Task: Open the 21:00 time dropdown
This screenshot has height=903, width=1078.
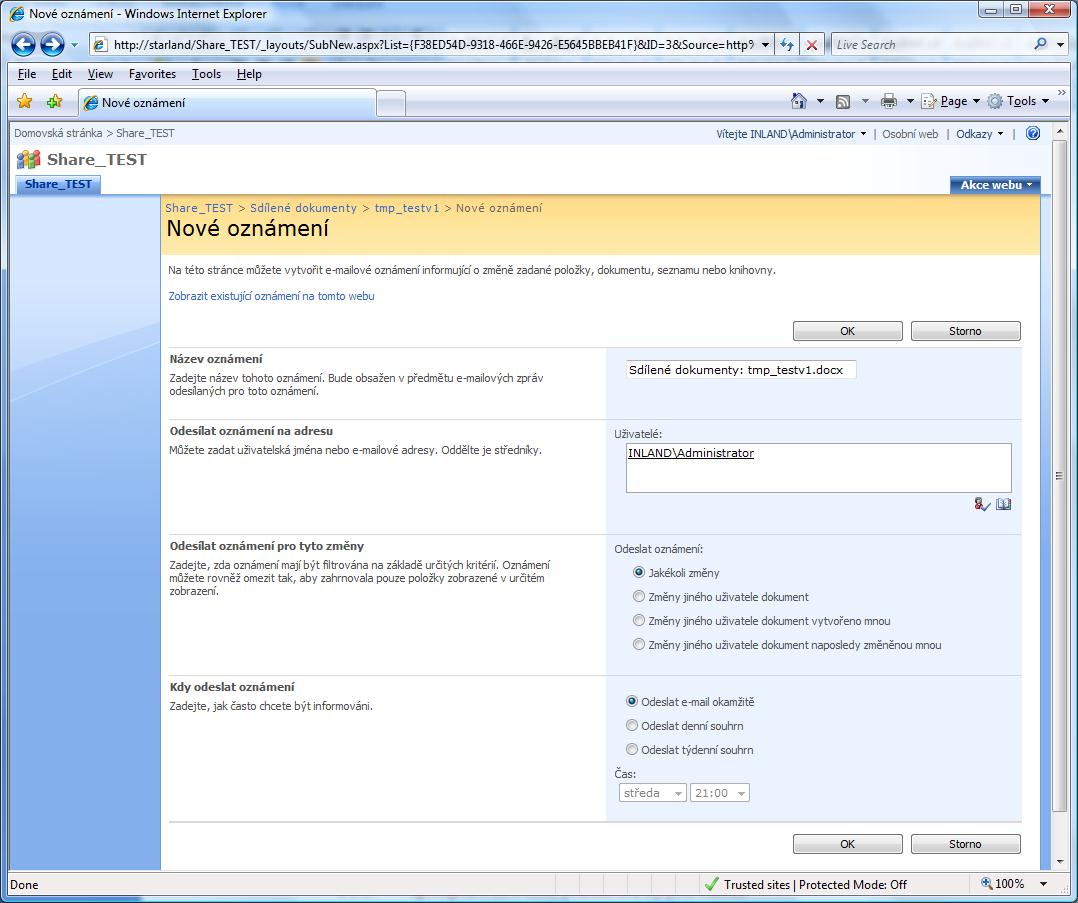Action: [x=719, y=793]
